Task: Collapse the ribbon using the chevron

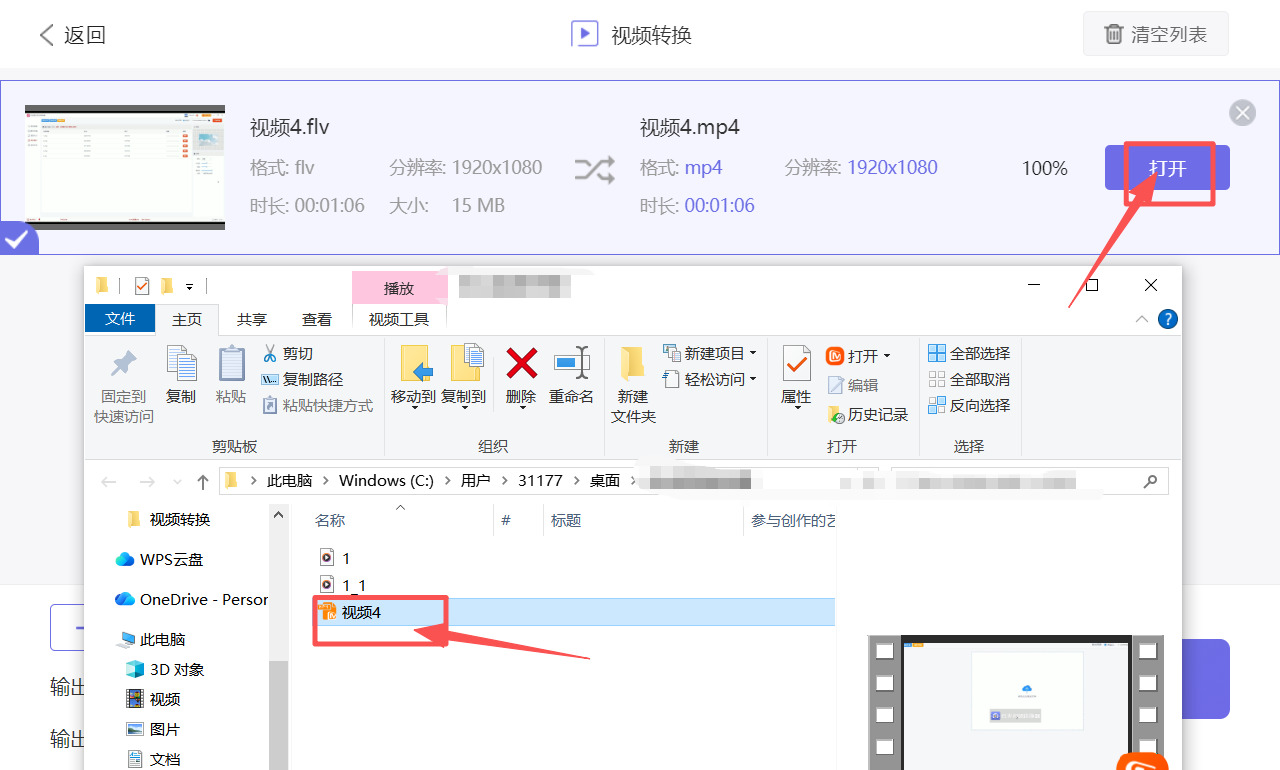Action: coord(1141,318)
